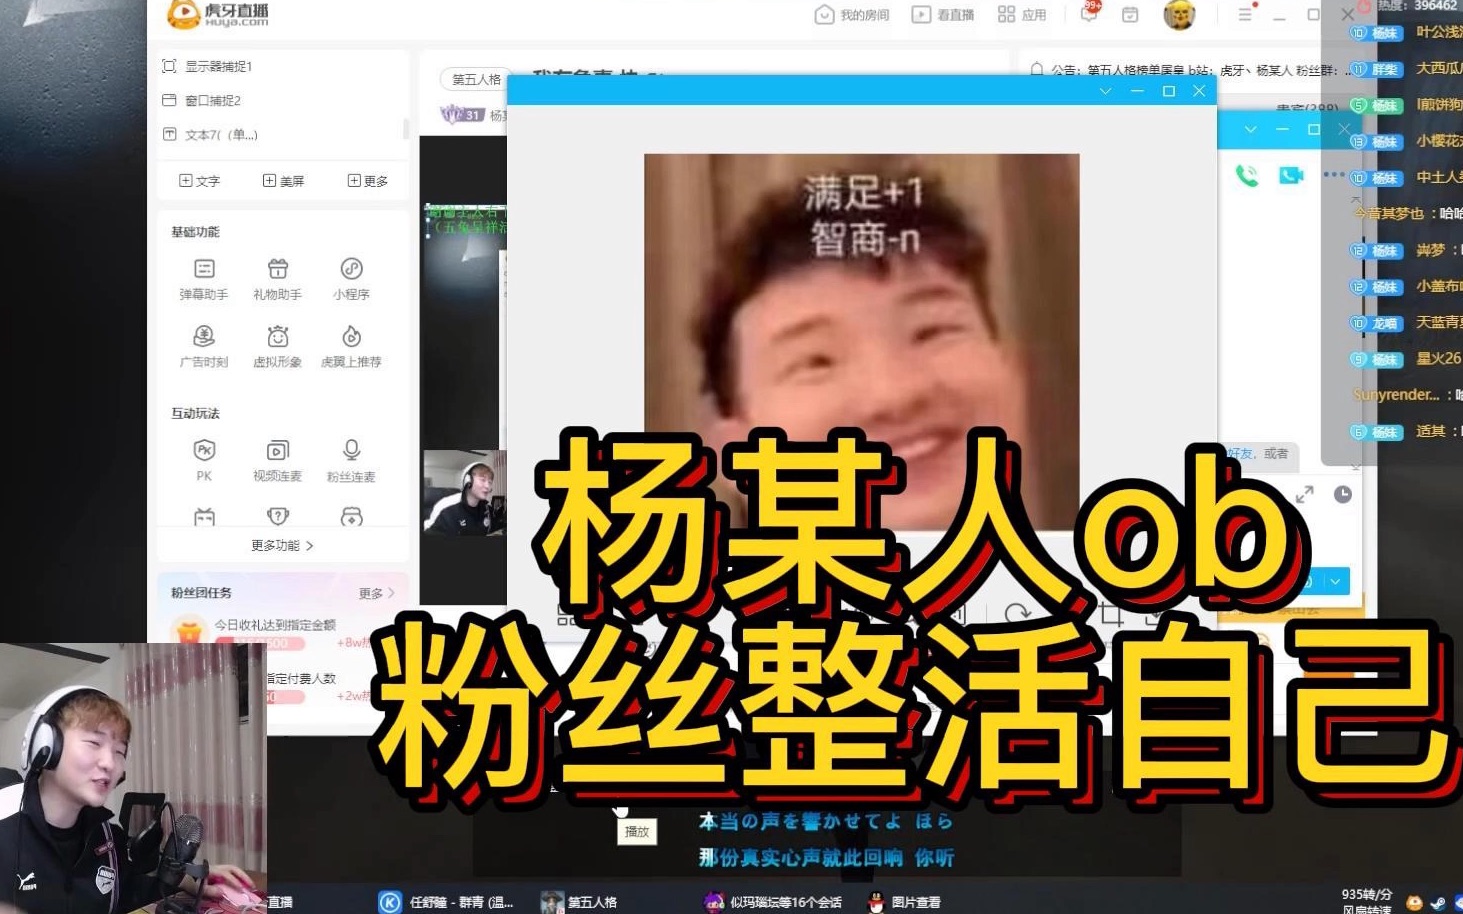Open the message notifications with 99+ badge
This screenshot has height=914, width=1463.
[x=1090, y=13]
